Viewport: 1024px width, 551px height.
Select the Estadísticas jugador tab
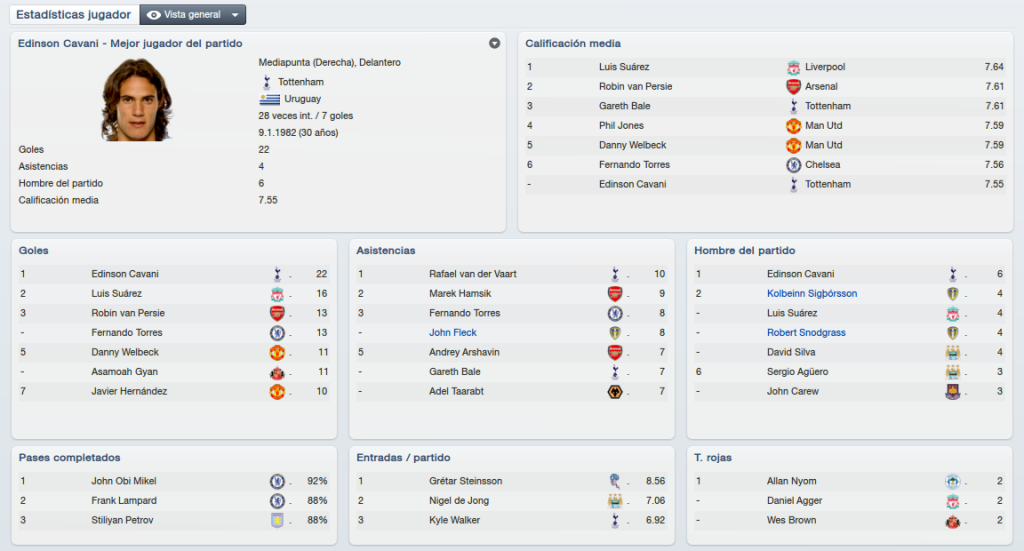tap(74, 14)
